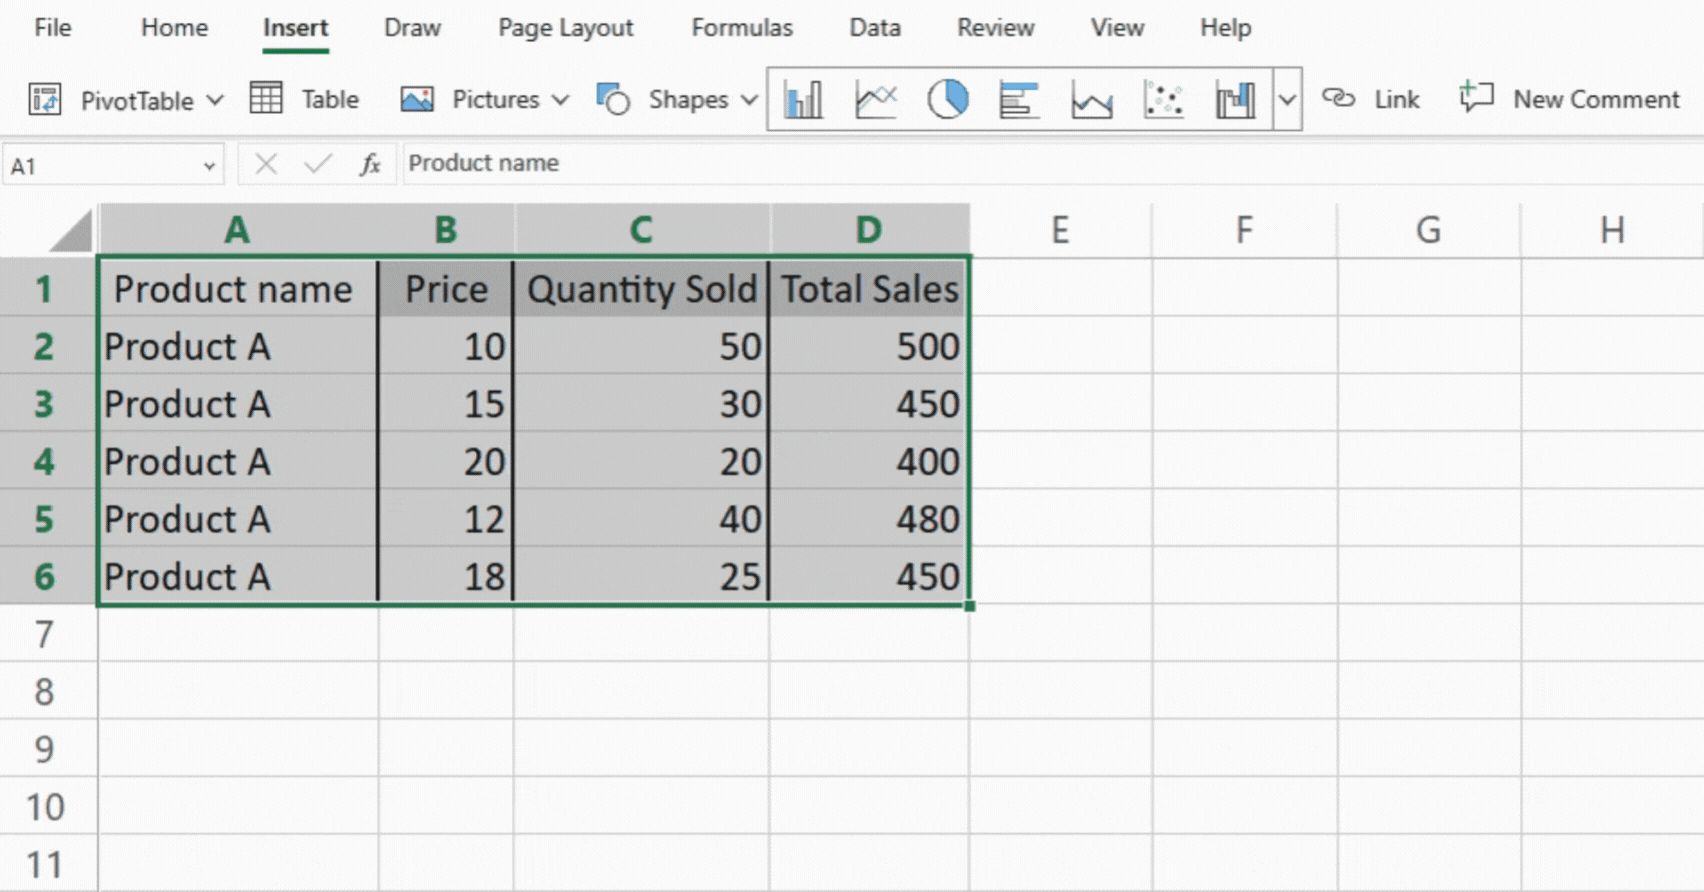Viewport: 1704px width, 892px height.
Task: Select row 1 header
Action: tap(46, 288)
